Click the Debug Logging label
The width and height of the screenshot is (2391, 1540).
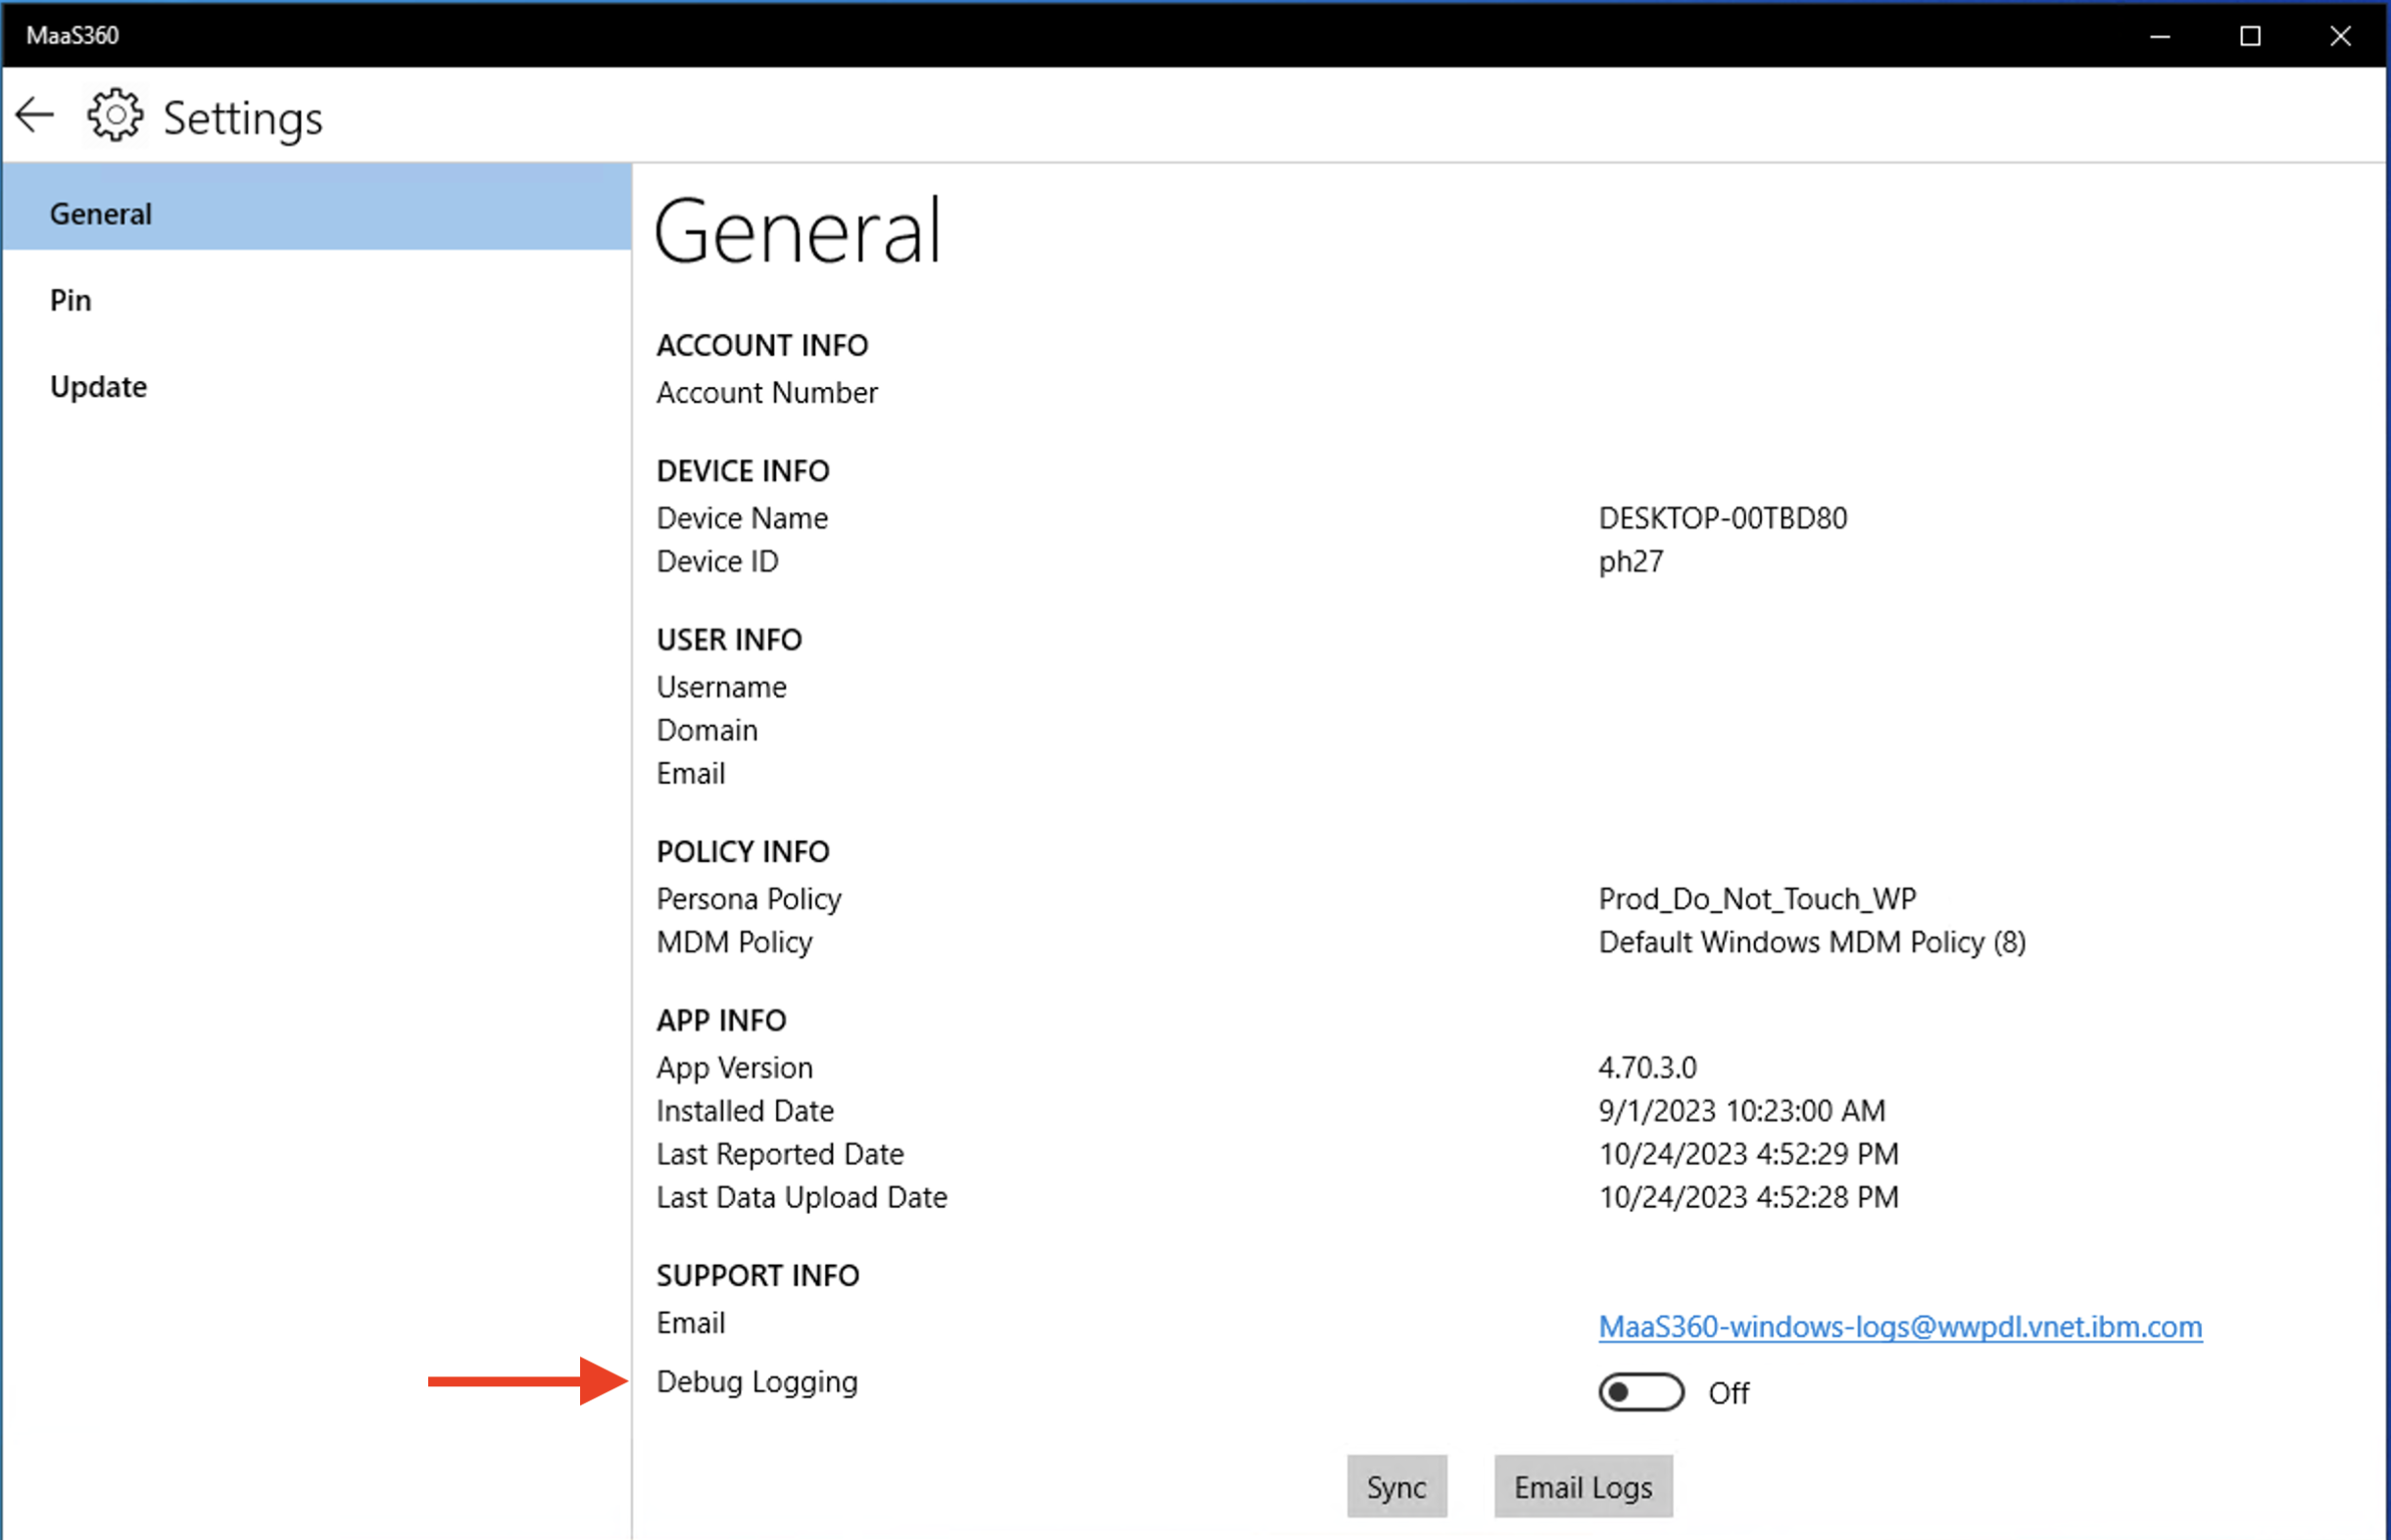pos(757,1382)
